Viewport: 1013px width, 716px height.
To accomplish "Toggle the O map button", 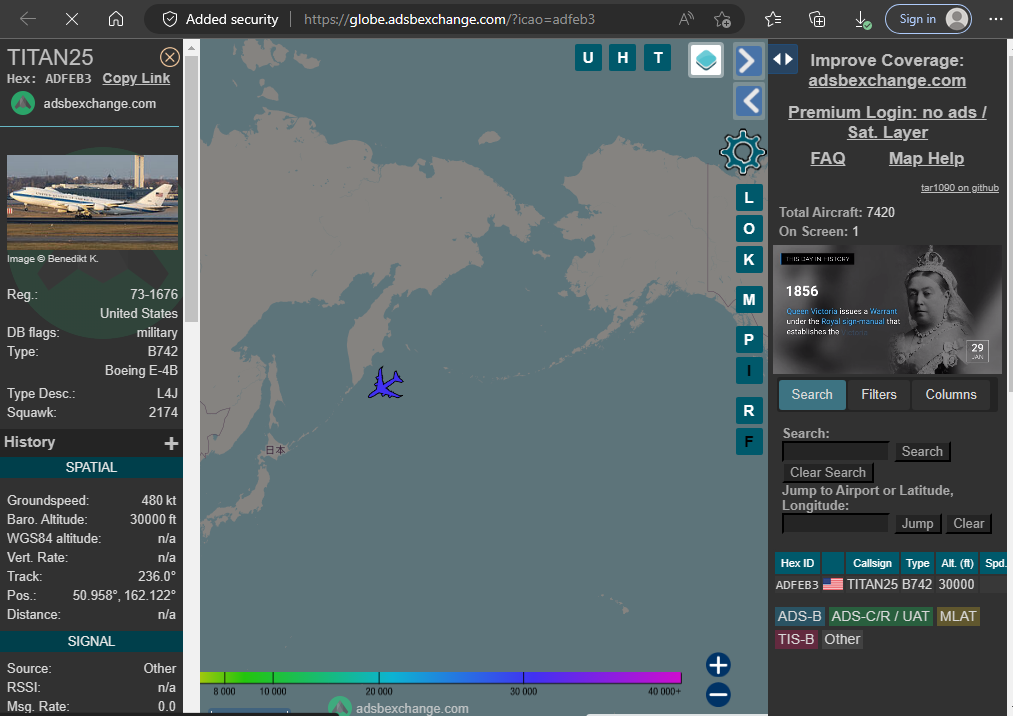I will tap(749, 229).
